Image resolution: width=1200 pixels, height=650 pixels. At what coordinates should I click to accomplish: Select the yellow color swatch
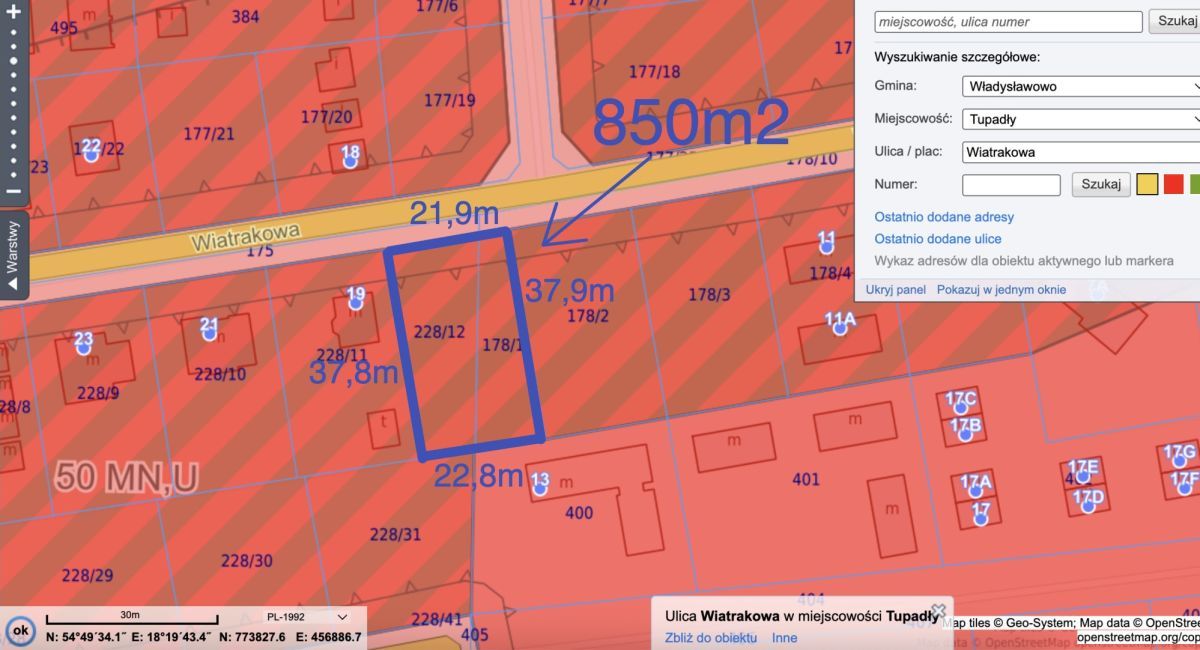1148,184
